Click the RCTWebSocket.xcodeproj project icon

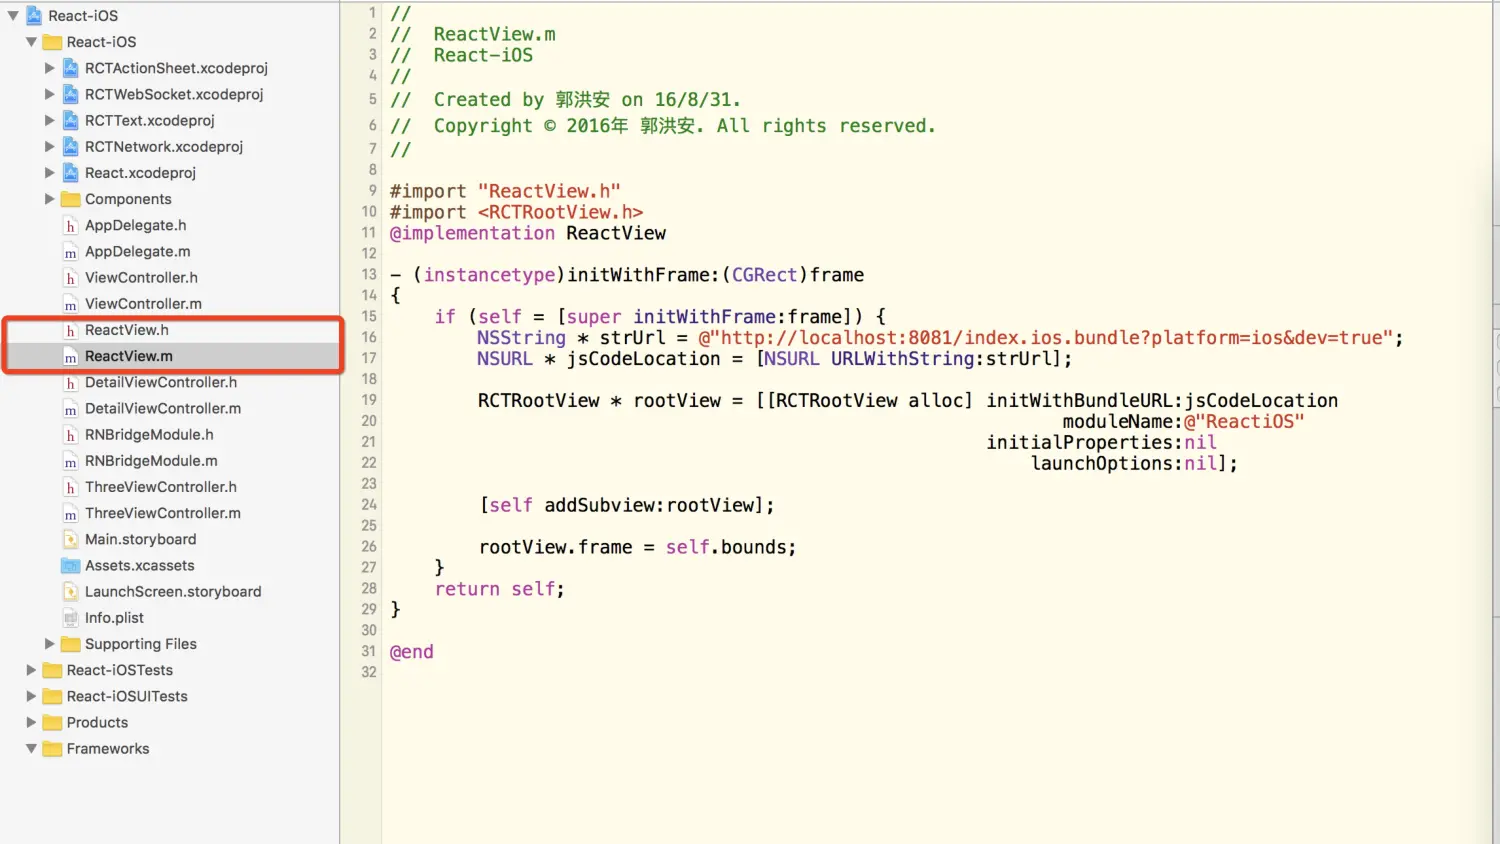(x=70, y=94)
